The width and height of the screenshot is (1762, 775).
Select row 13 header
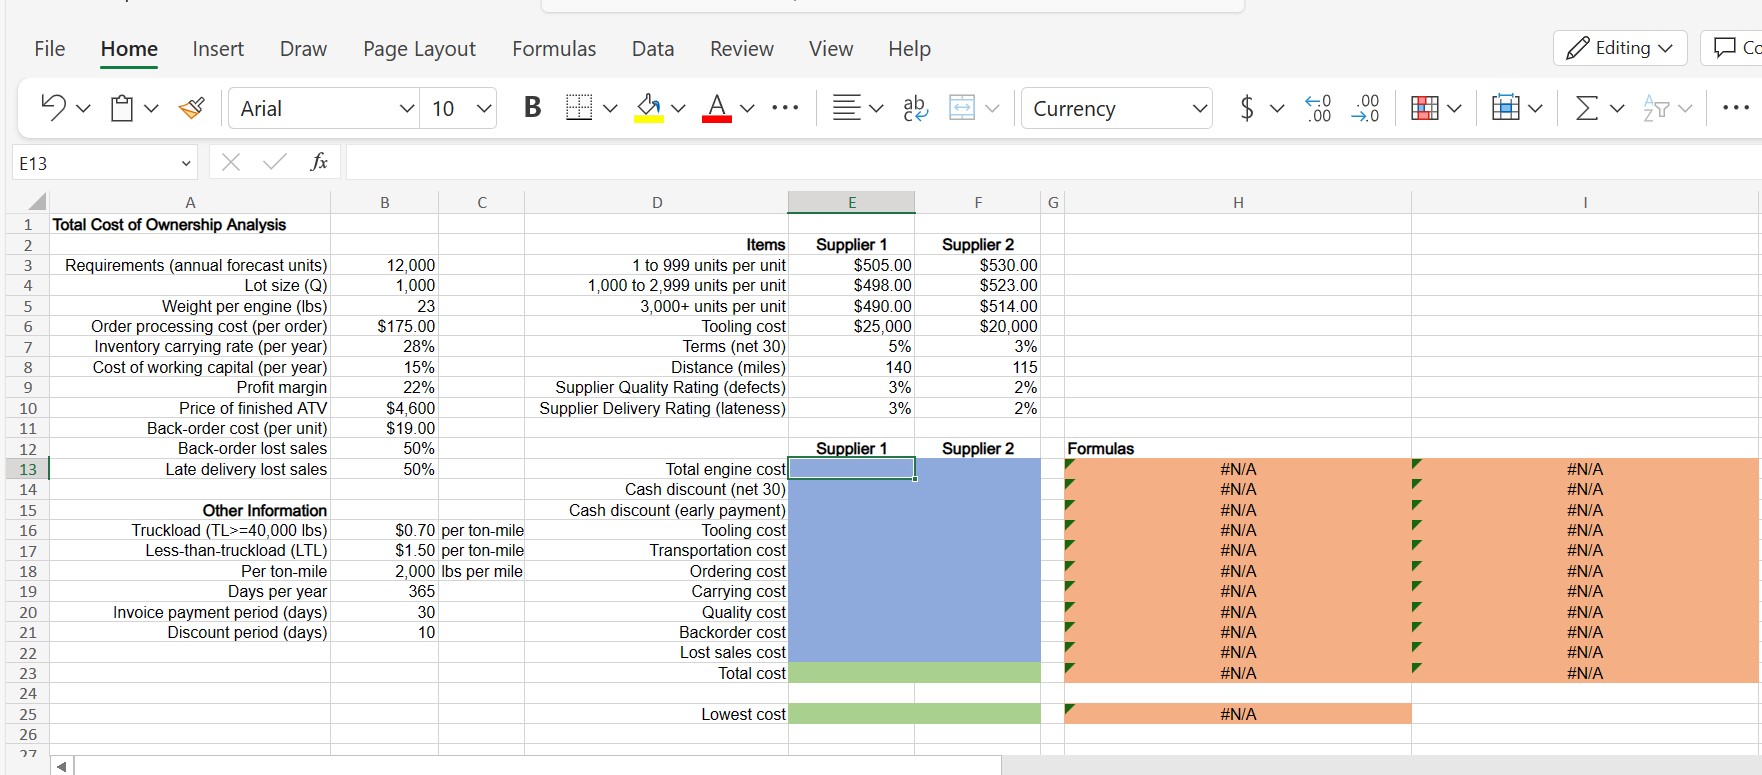(x=28, y=469)
